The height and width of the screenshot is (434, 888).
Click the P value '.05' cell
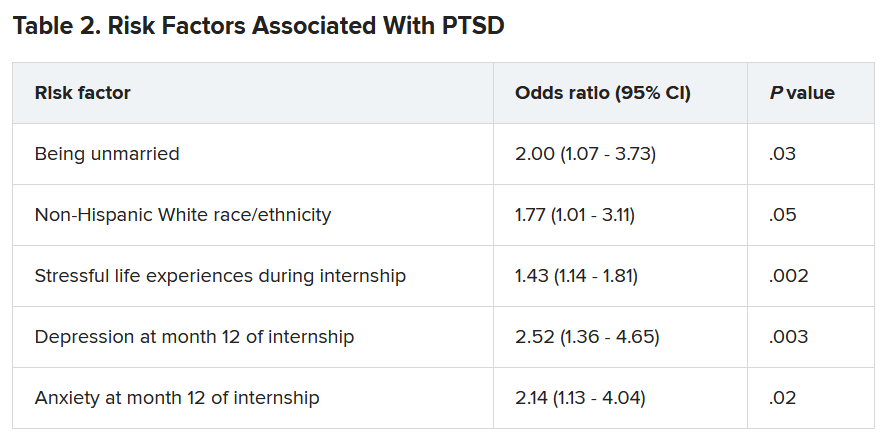[x=783, y=215]
